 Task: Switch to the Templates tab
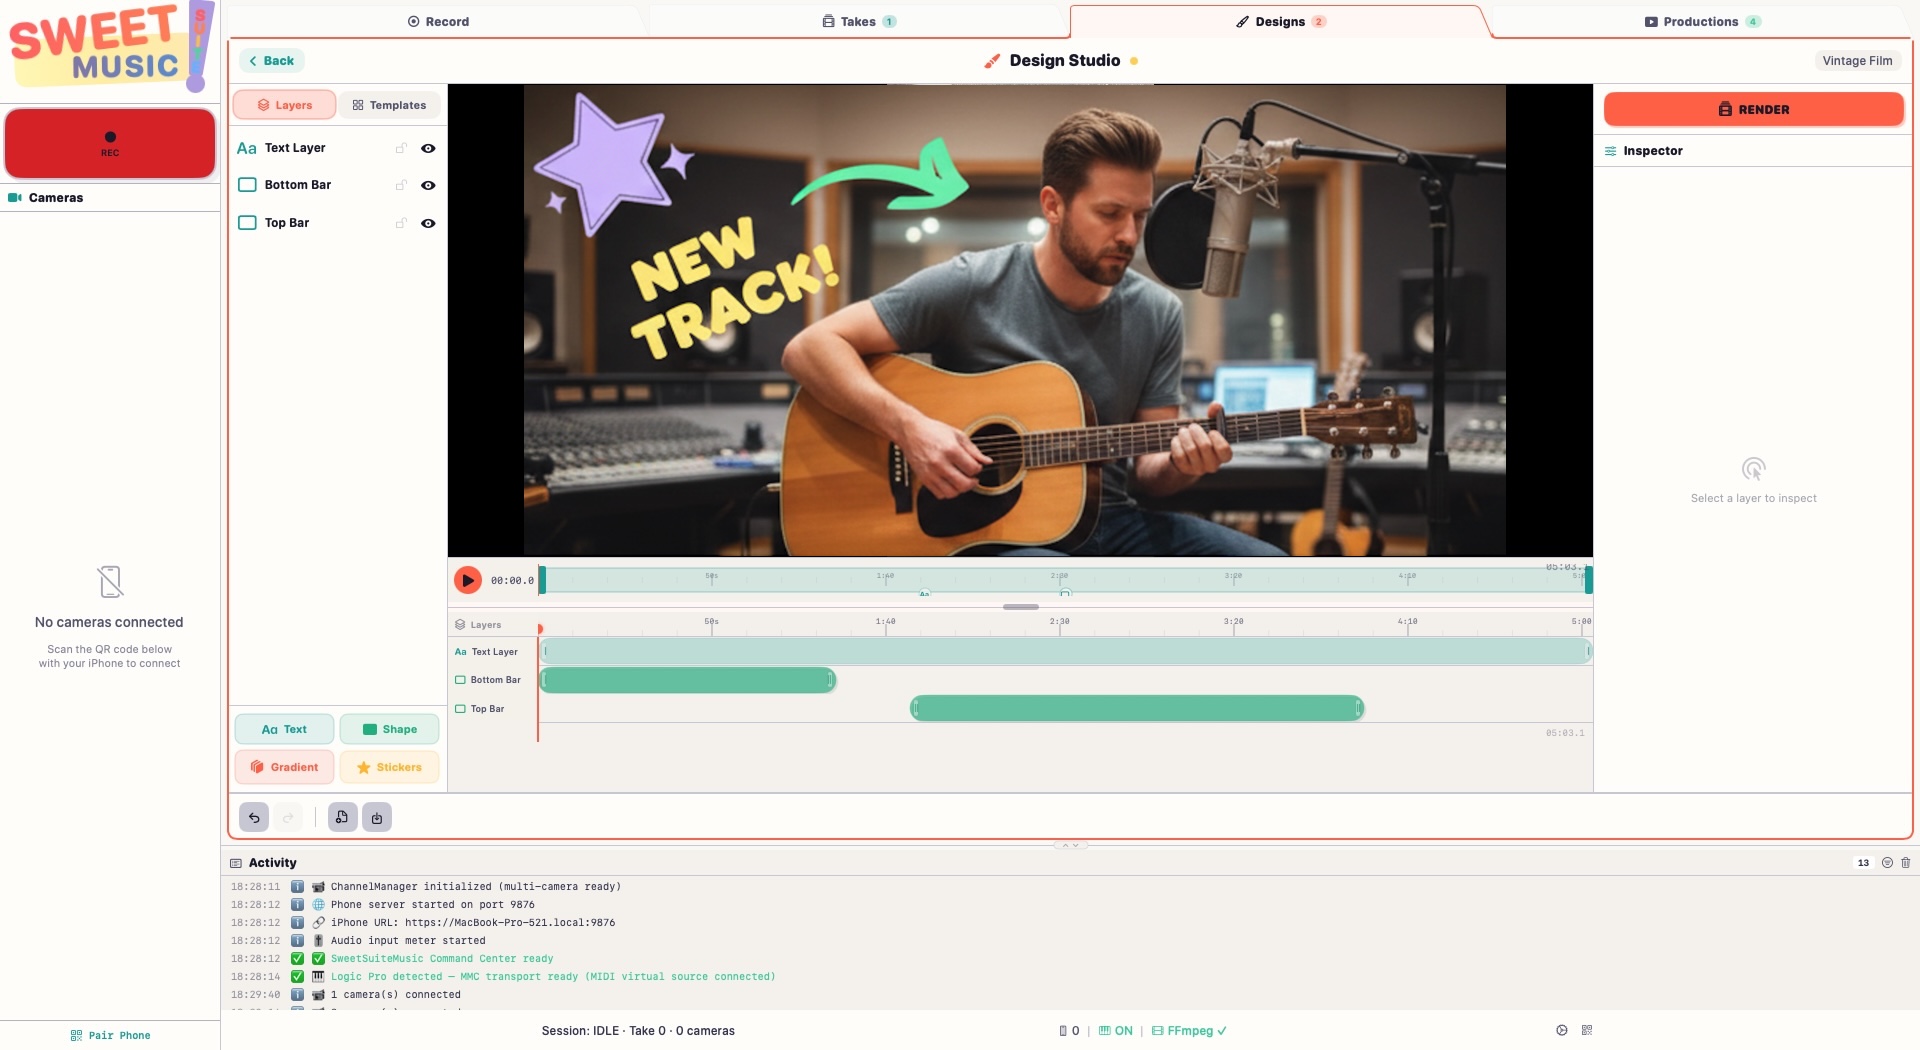[x=390, y=104]
